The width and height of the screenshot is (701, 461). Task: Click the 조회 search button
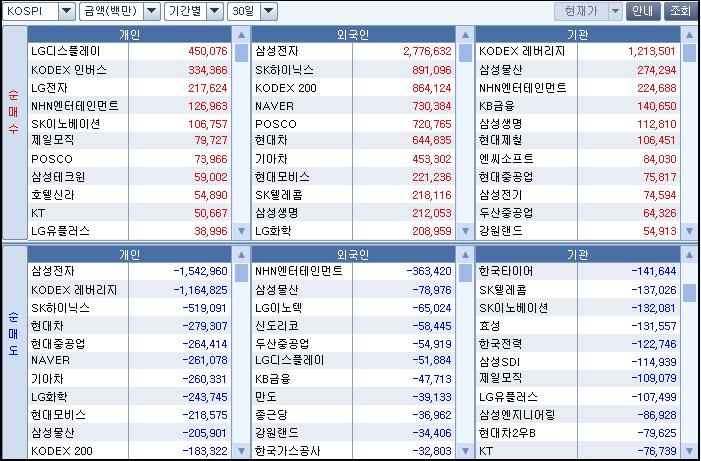pyautogui.click(x=680, y=11)
